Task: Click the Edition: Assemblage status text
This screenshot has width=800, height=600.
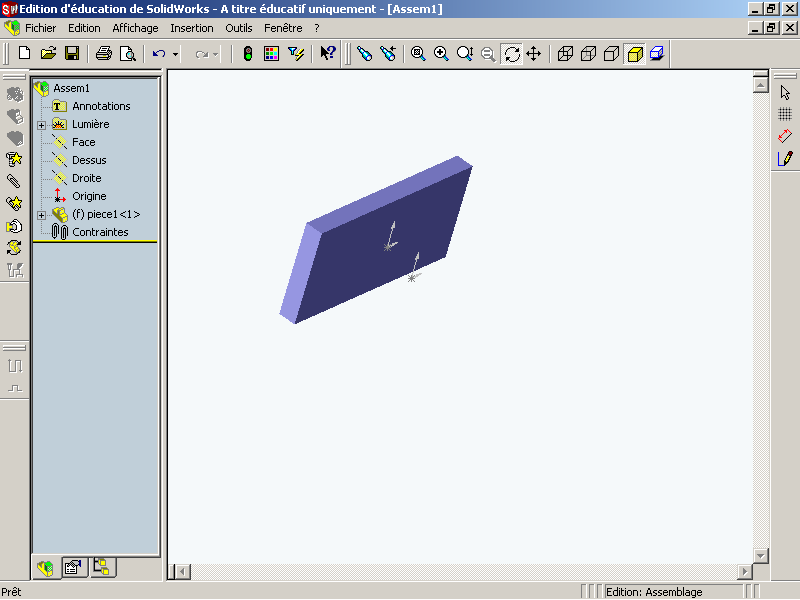Action: pos(654,592)
